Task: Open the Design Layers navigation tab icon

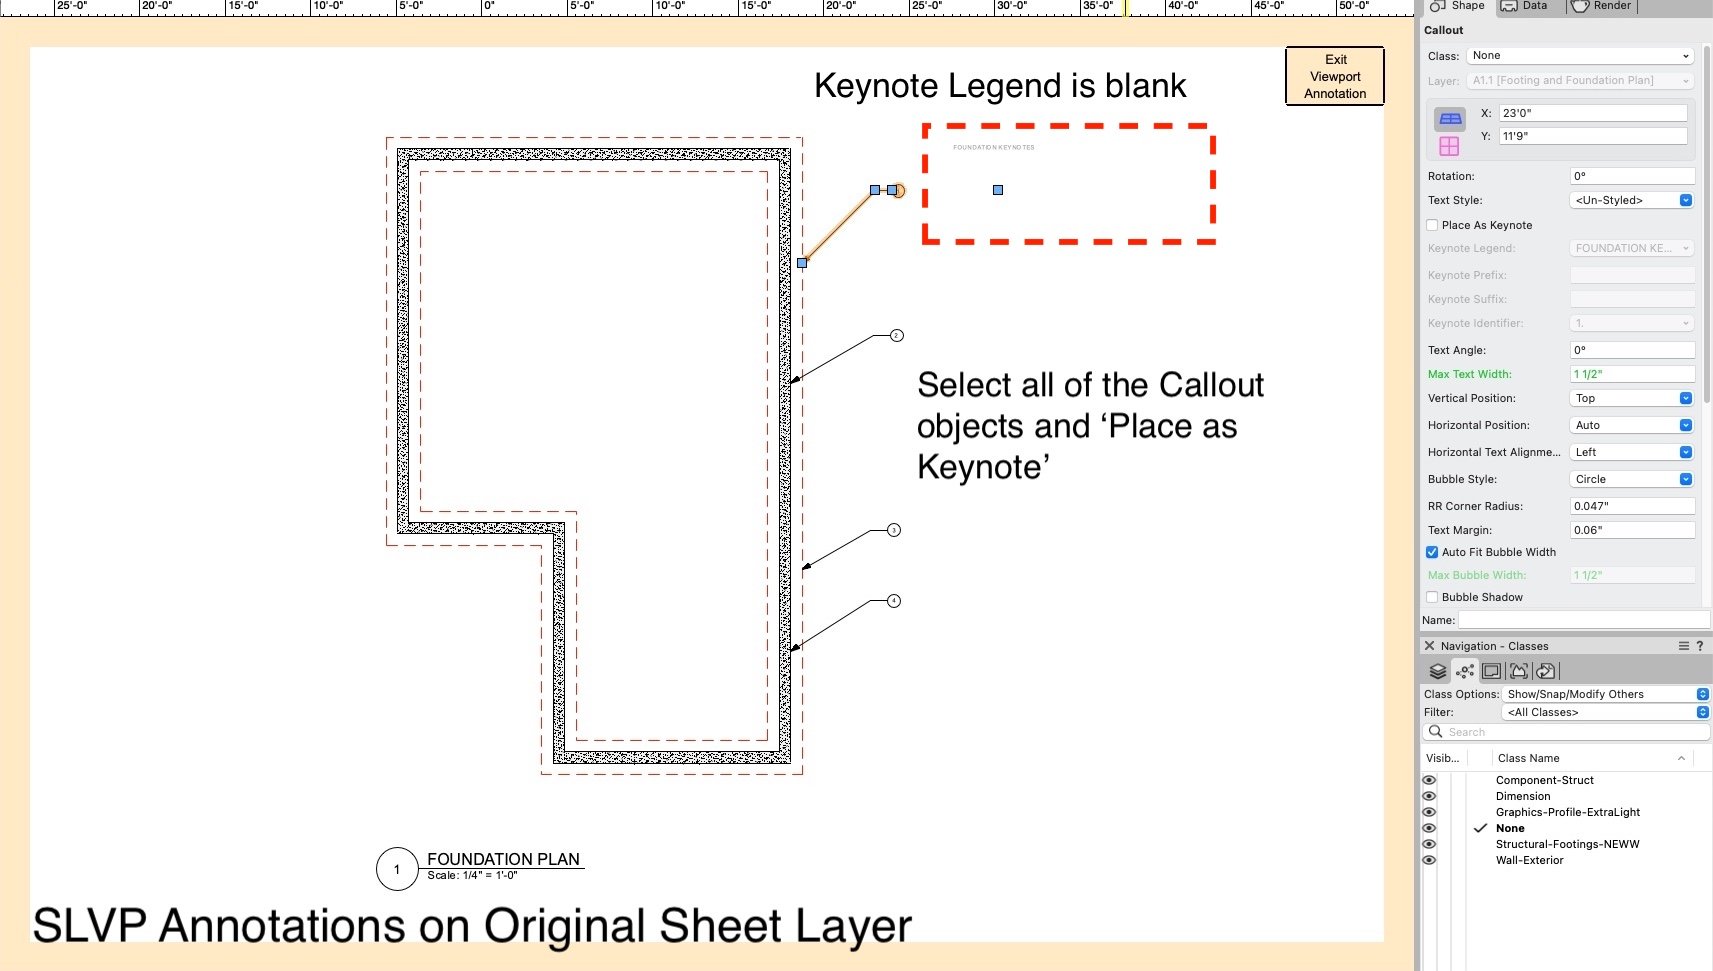Action: tap(1438, 671)
